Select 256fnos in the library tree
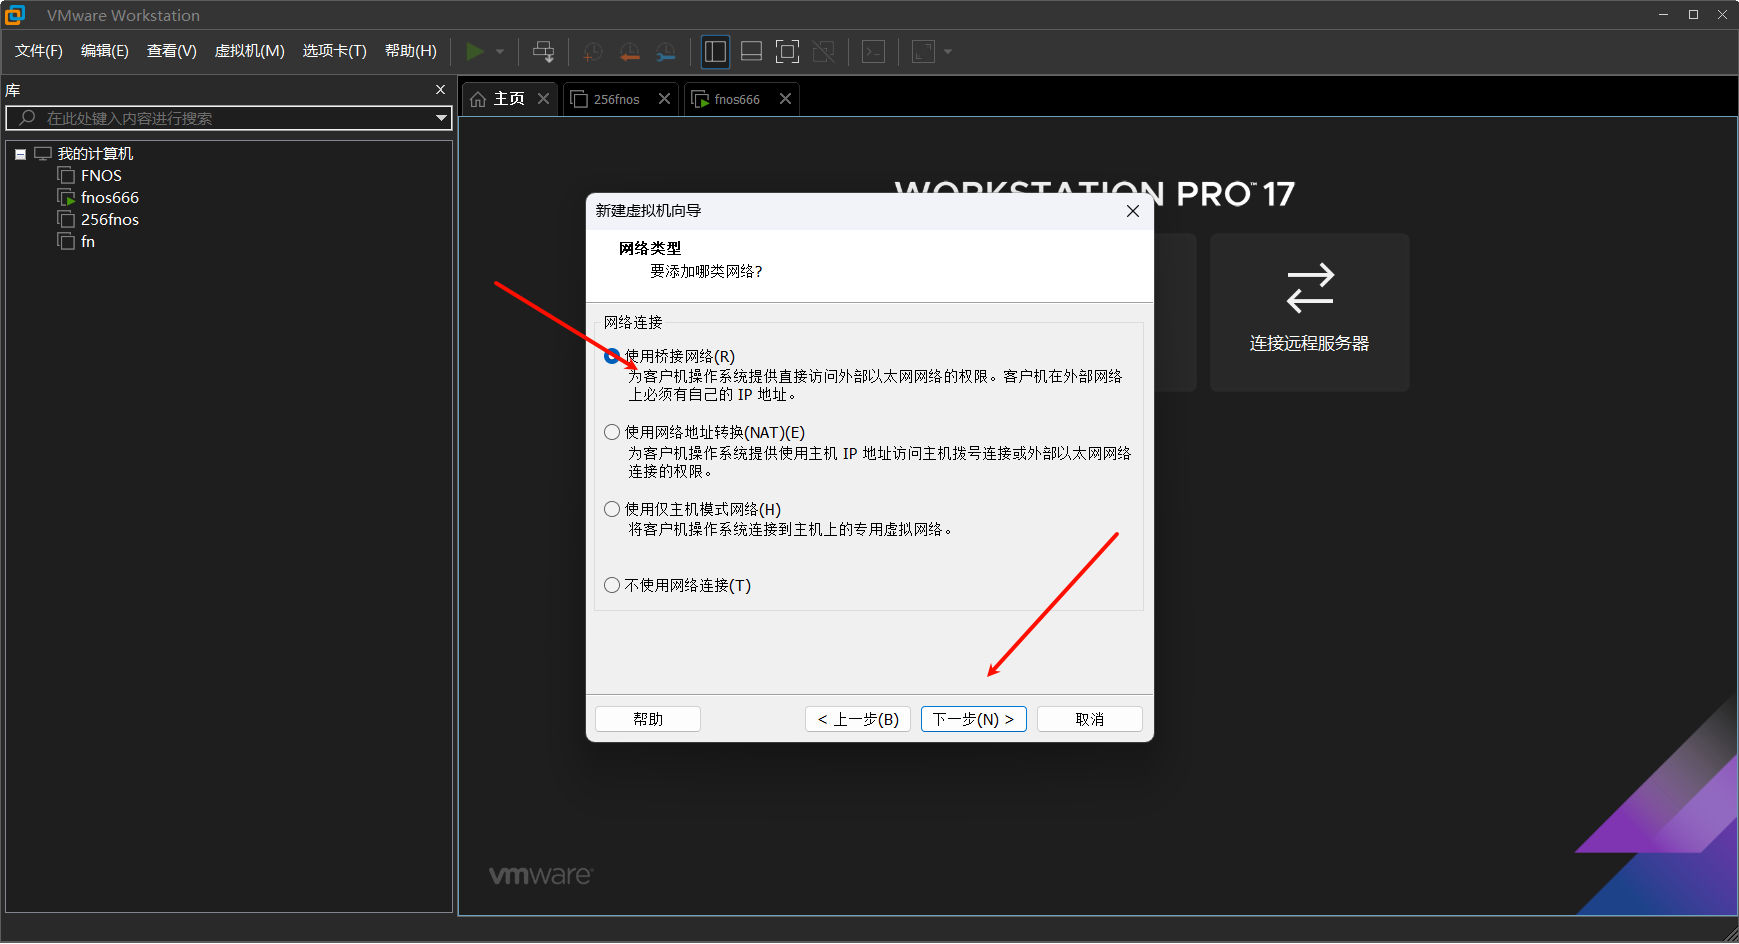The height and width of the screenshot is (944, 1739). tap(110, 219)
